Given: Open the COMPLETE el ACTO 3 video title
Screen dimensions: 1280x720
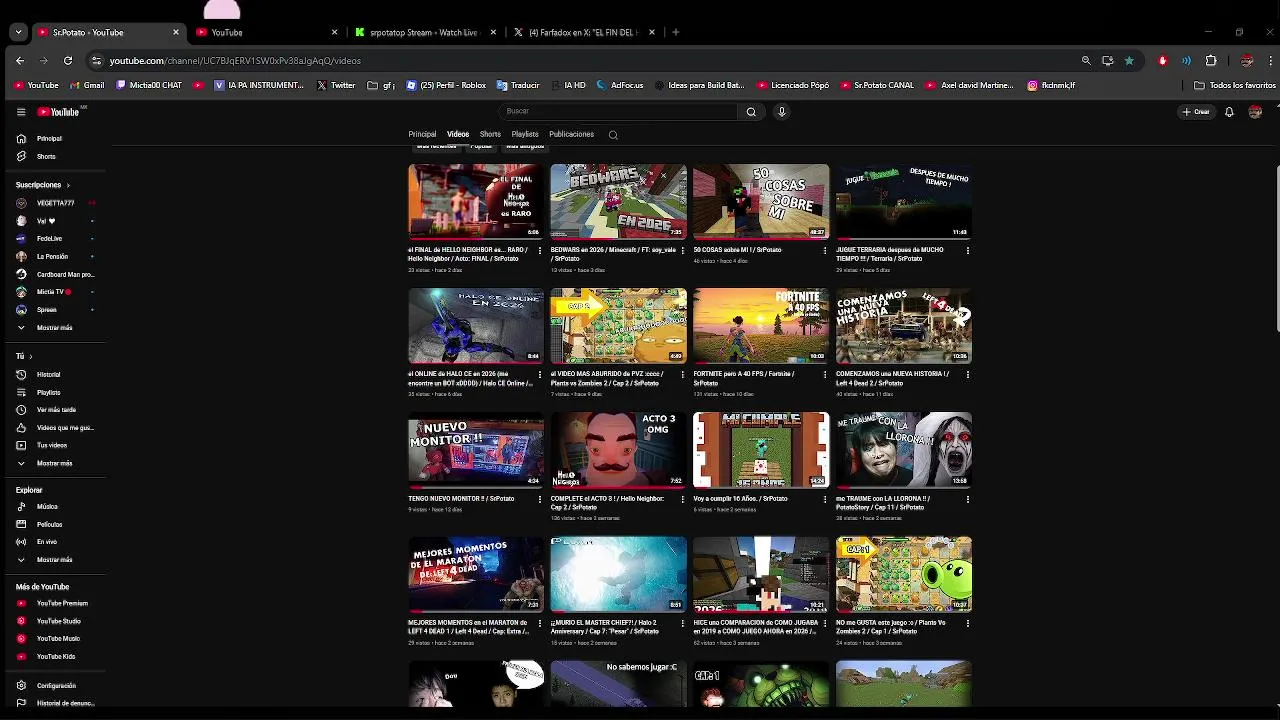Looking at the screenshot, I should pyautogui.click(x=607, y=503).
